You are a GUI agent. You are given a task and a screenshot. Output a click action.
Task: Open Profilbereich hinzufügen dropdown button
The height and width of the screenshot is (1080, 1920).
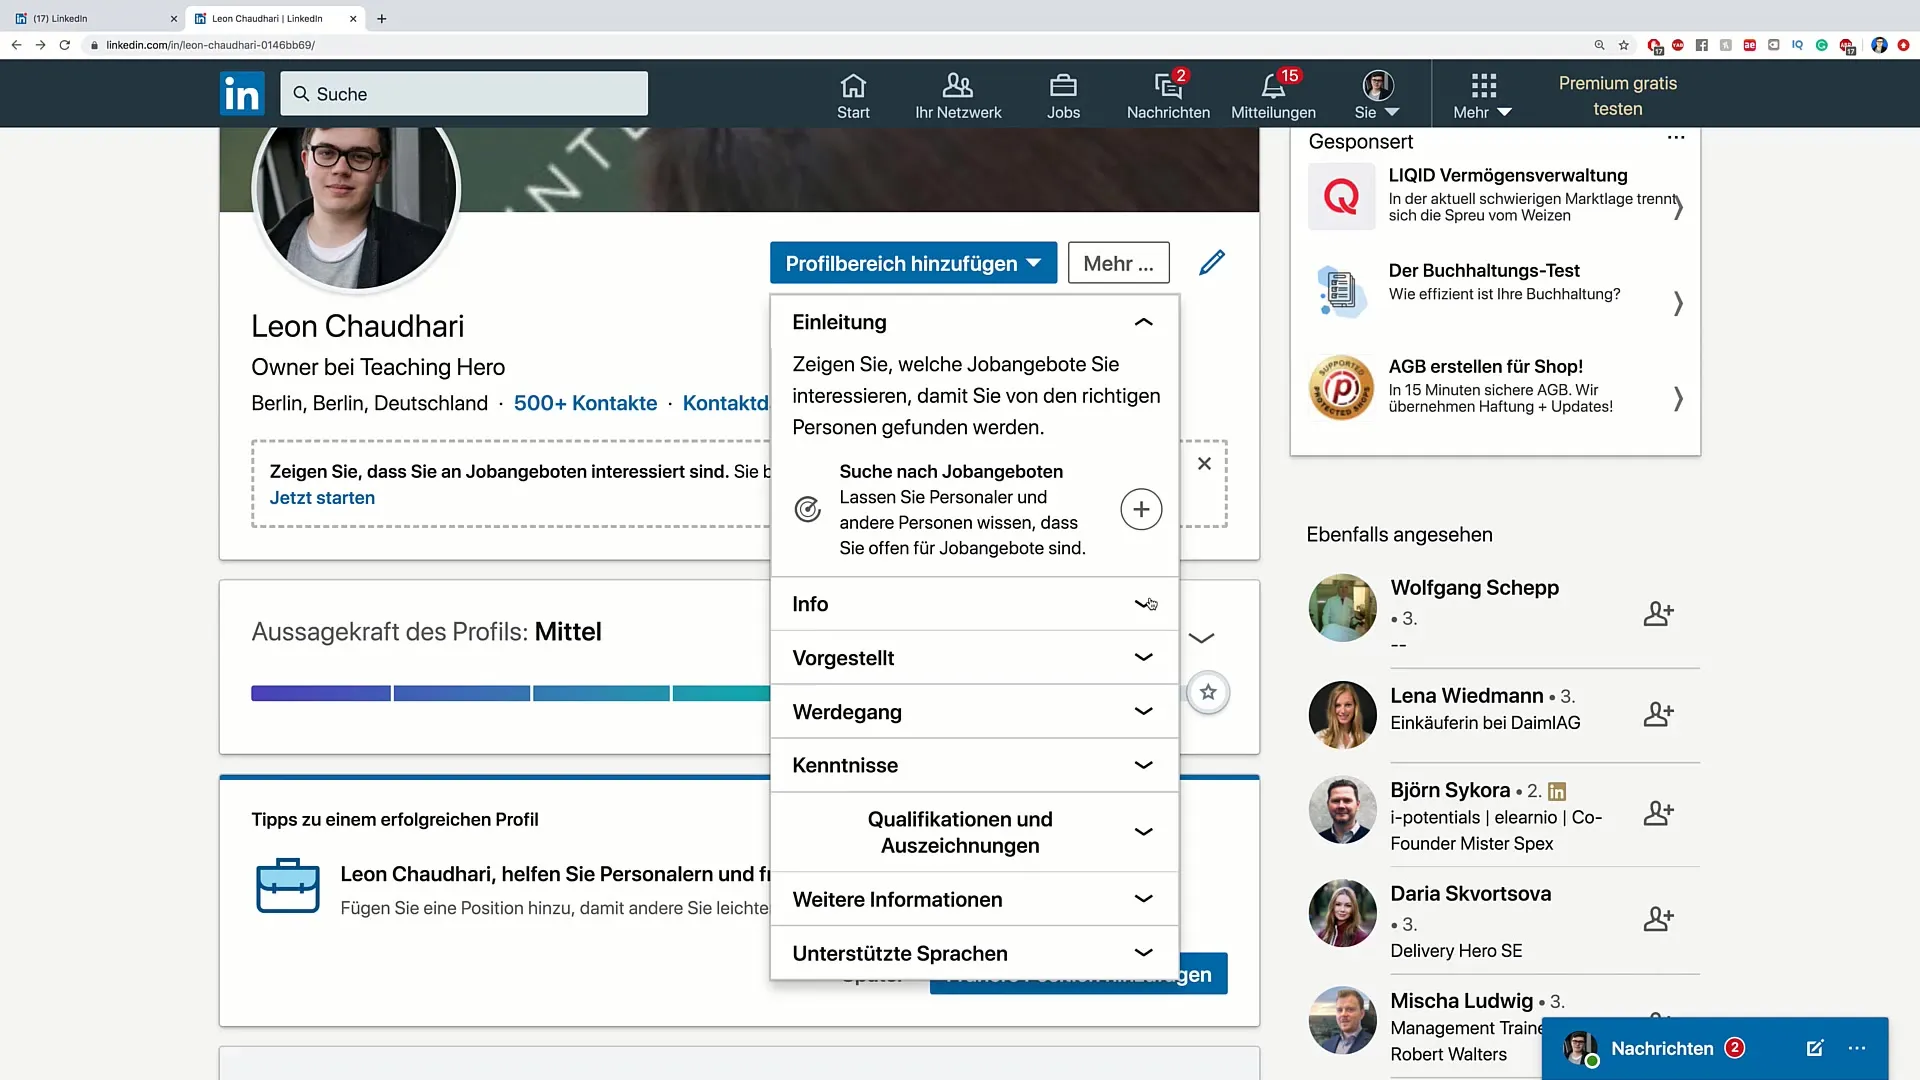tap(913, 263)
